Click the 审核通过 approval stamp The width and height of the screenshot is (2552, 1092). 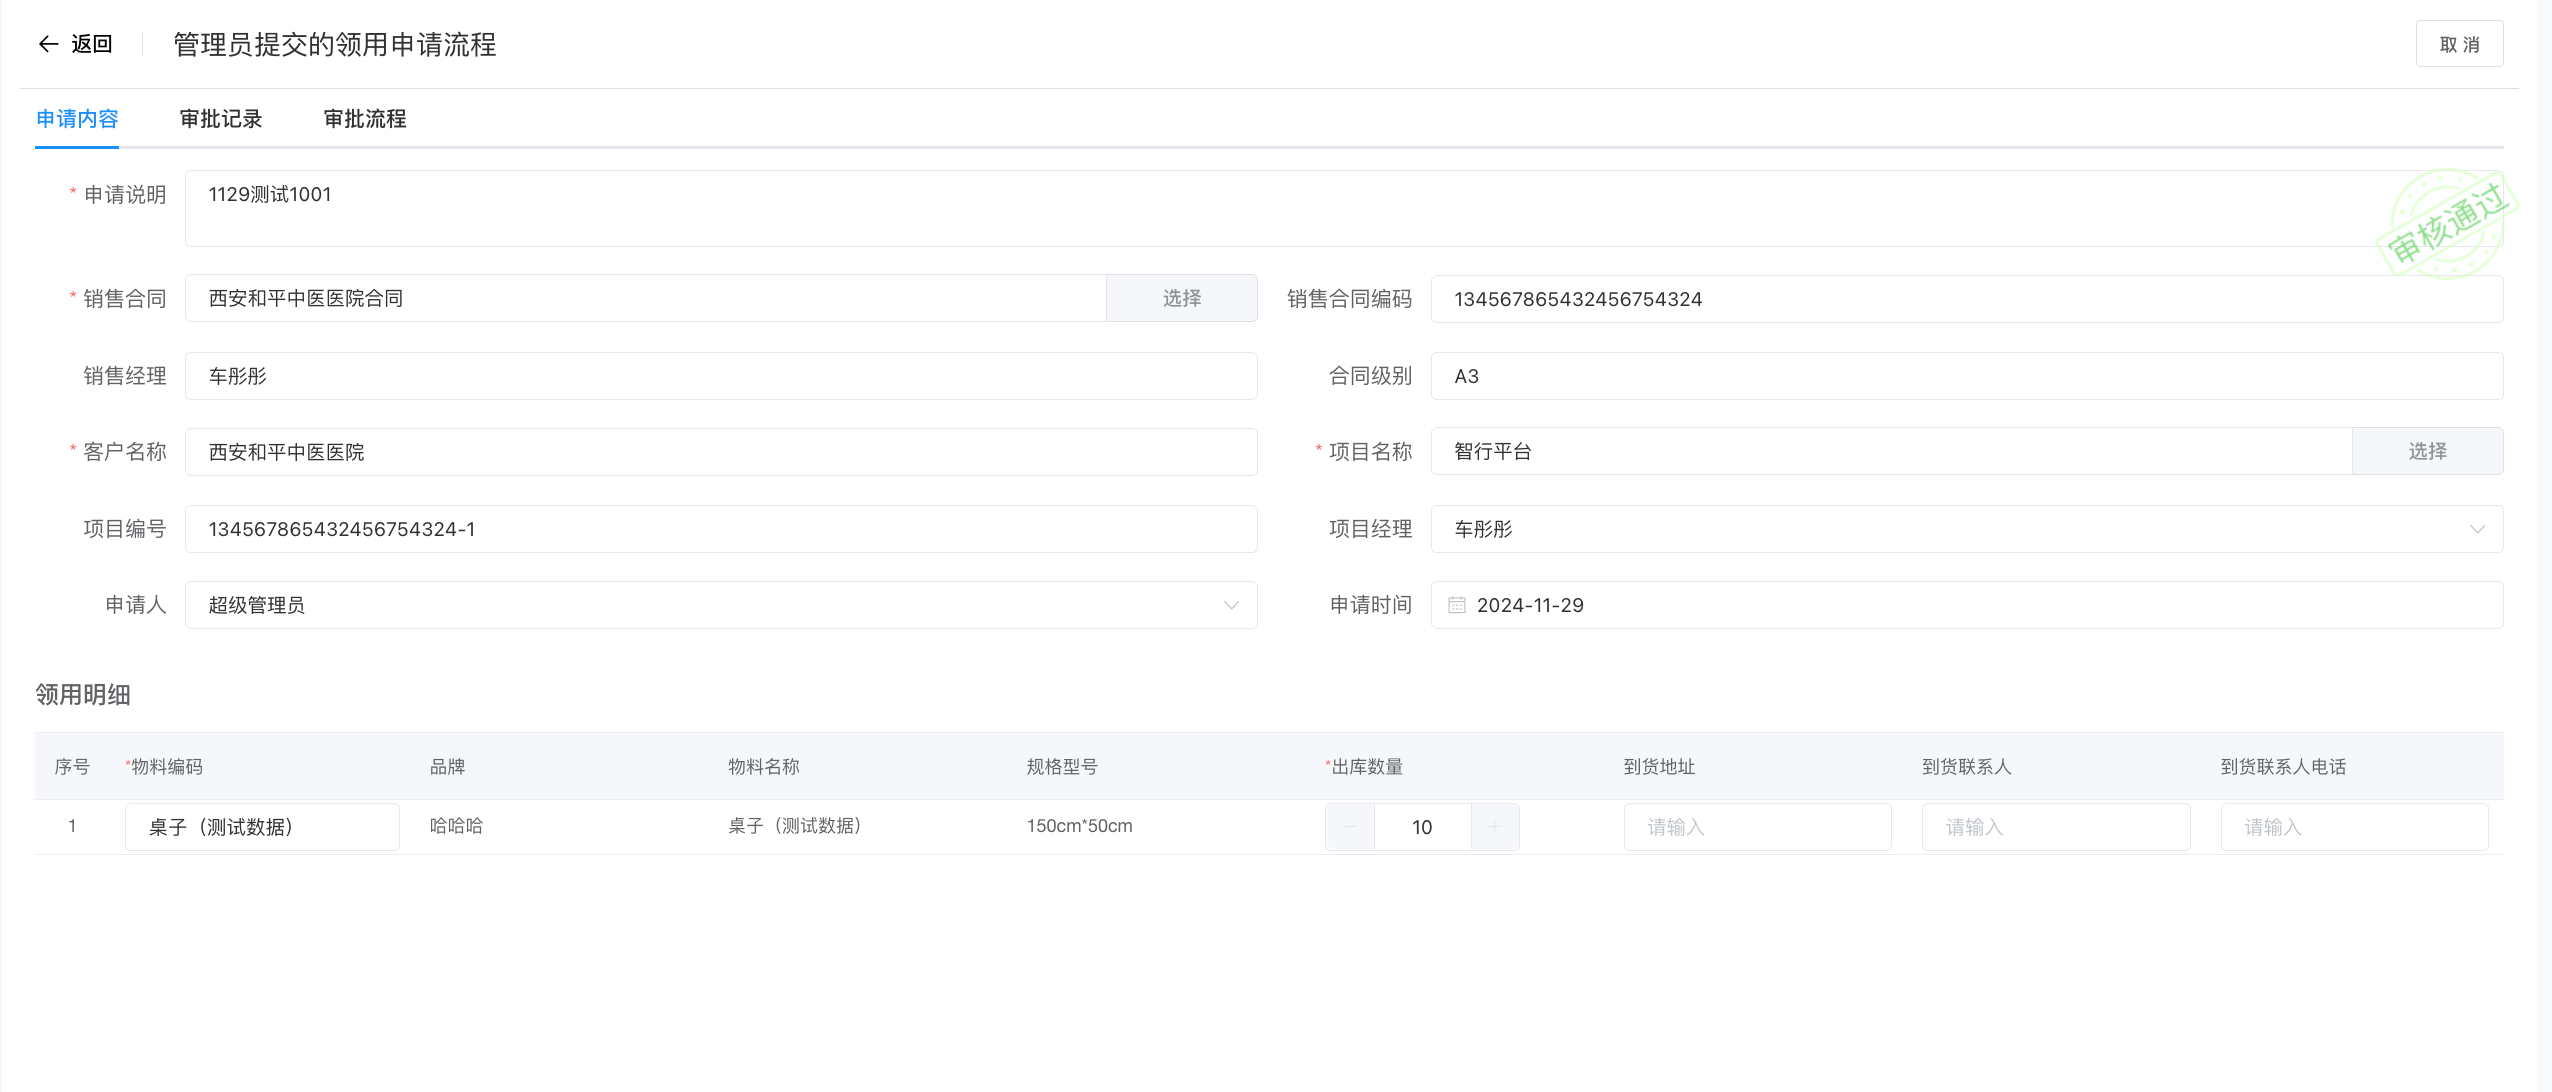(x=2446, y=224)
